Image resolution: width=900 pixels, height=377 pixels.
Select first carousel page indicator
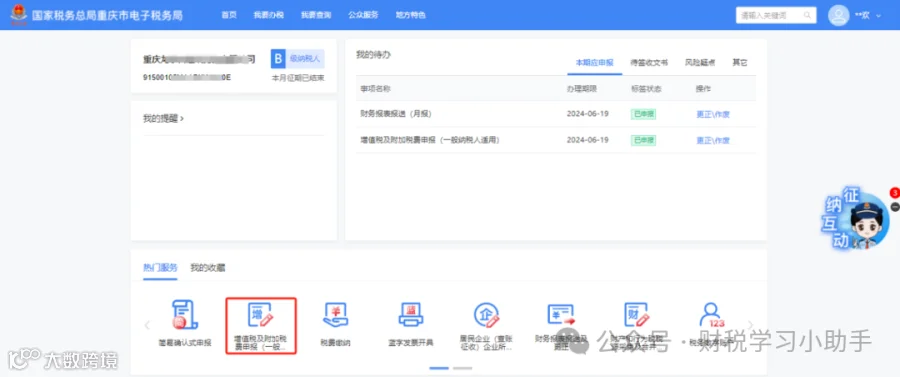point(439,368)
